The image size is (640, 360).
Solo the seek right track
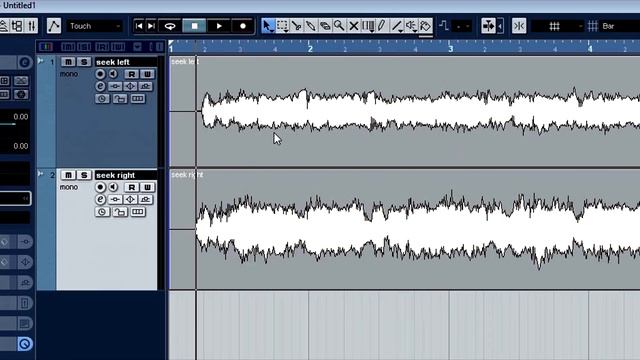84,175
